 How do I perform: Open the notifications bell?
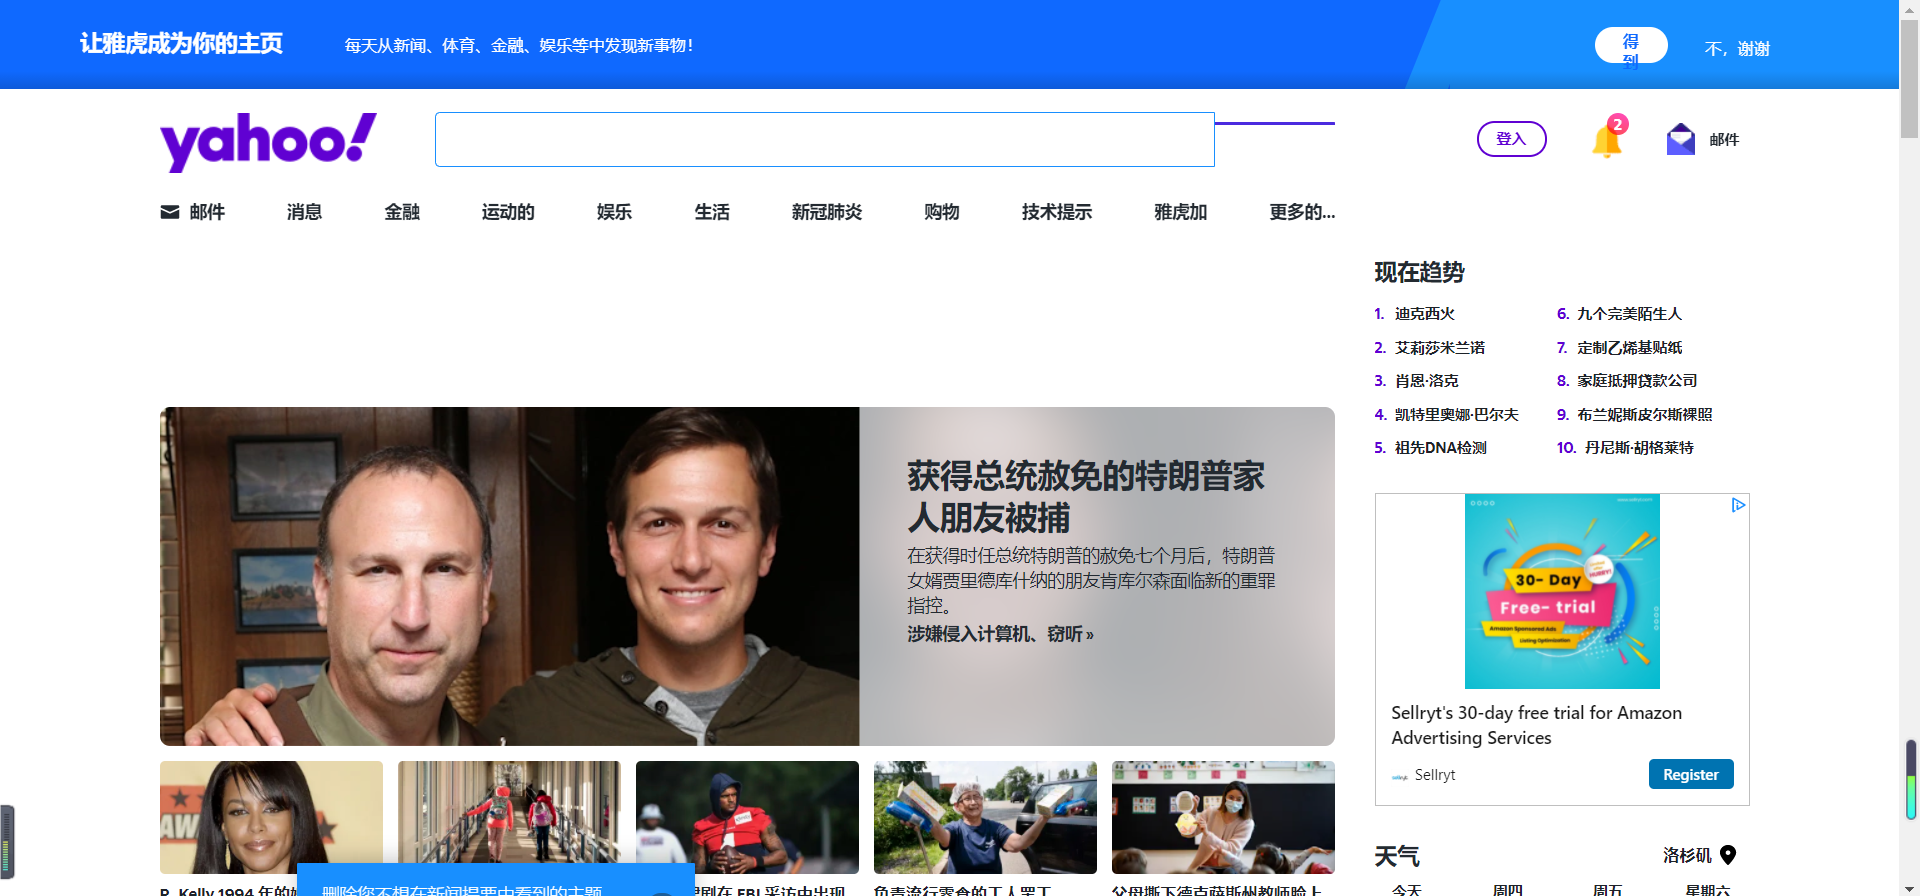(x=1606, y=141)
